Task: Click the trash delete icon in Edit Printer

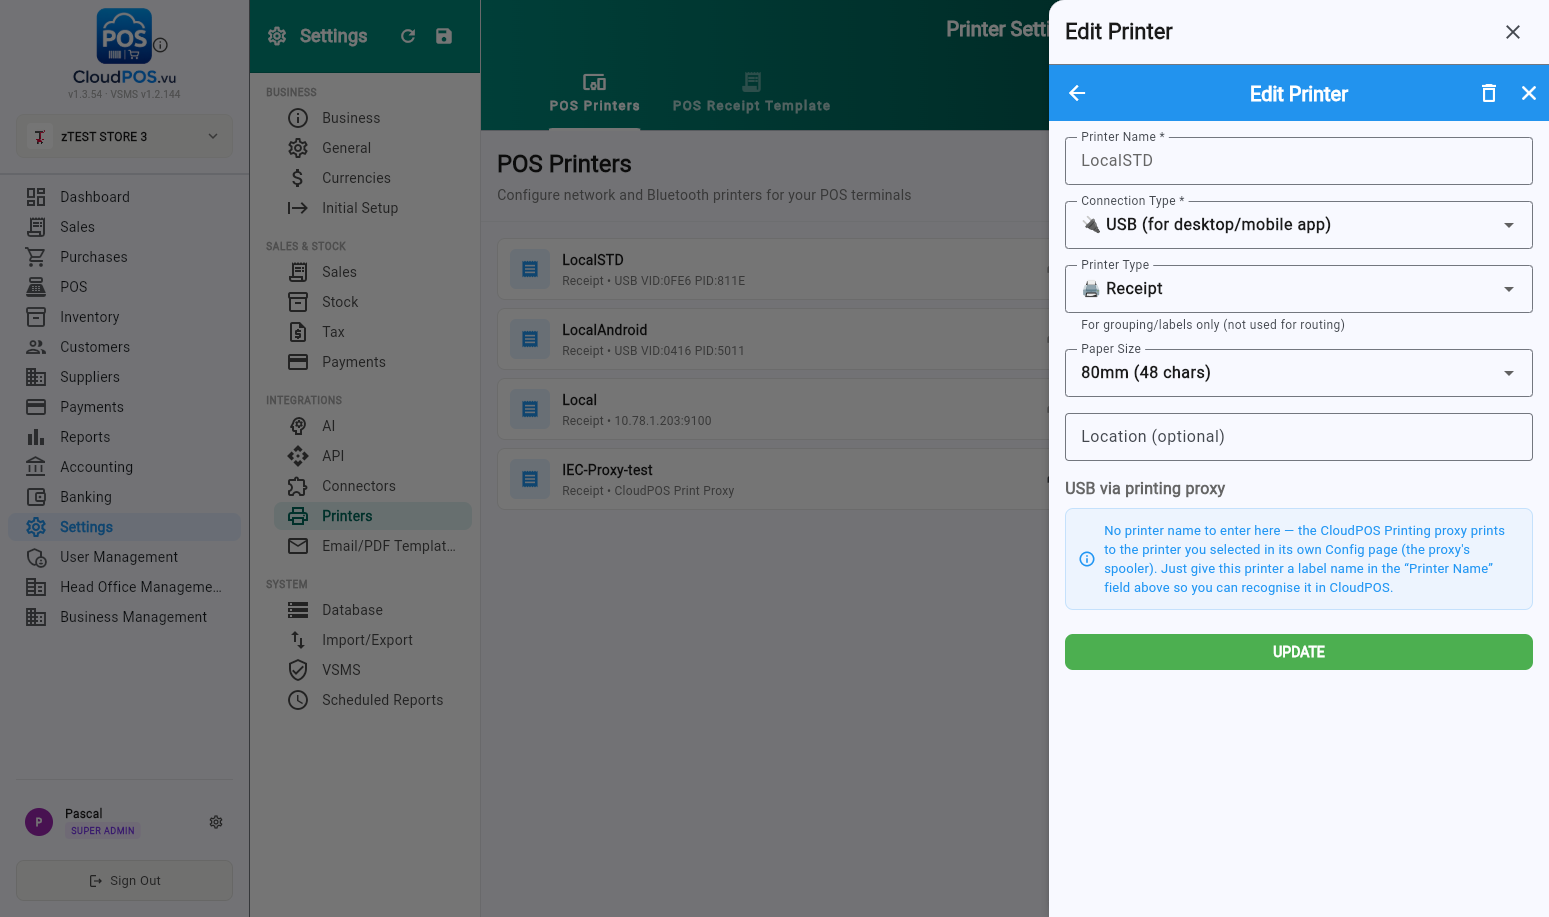Action: click(x=1489, y=93)
